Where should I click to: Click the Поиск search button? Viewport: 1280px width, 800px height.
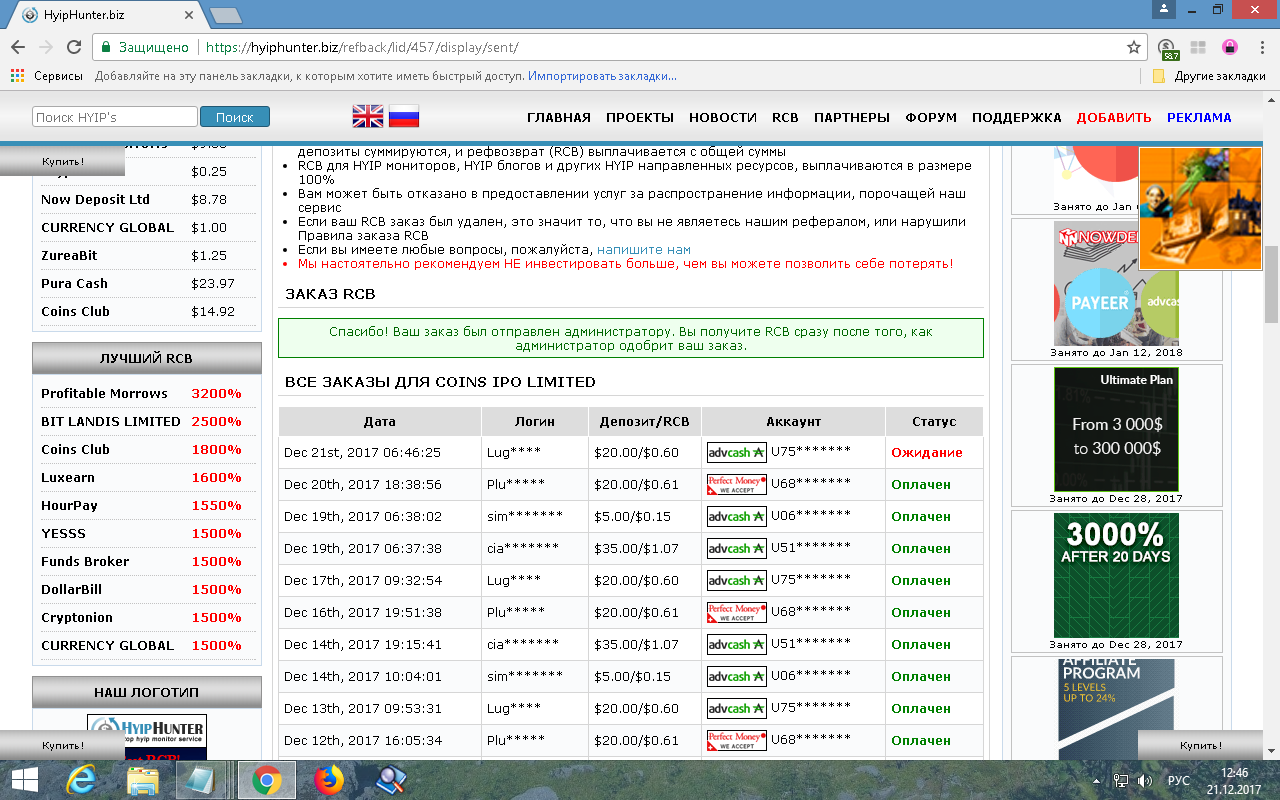[x=234, y=117]
